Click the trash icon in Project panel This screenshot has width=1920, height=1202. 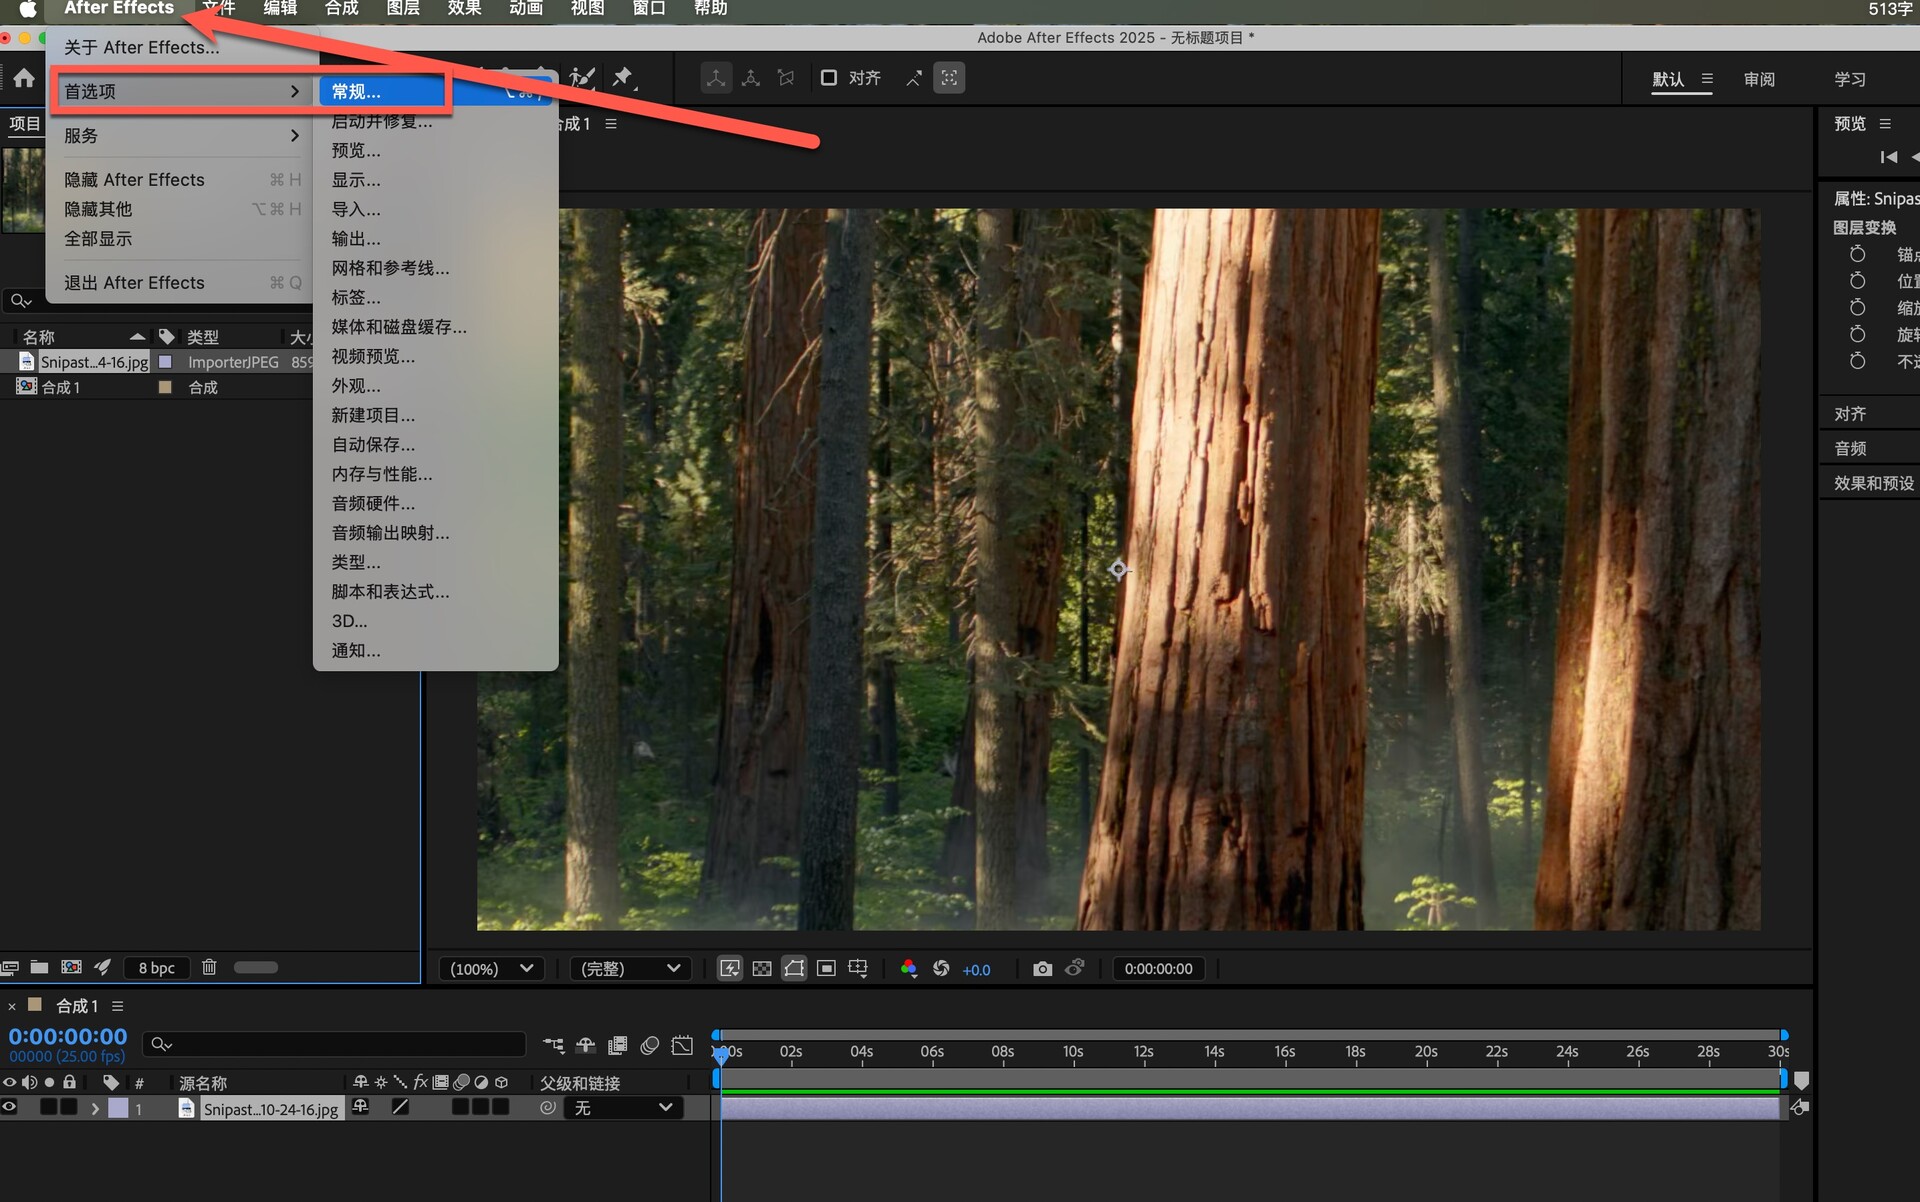click(209, 967)
